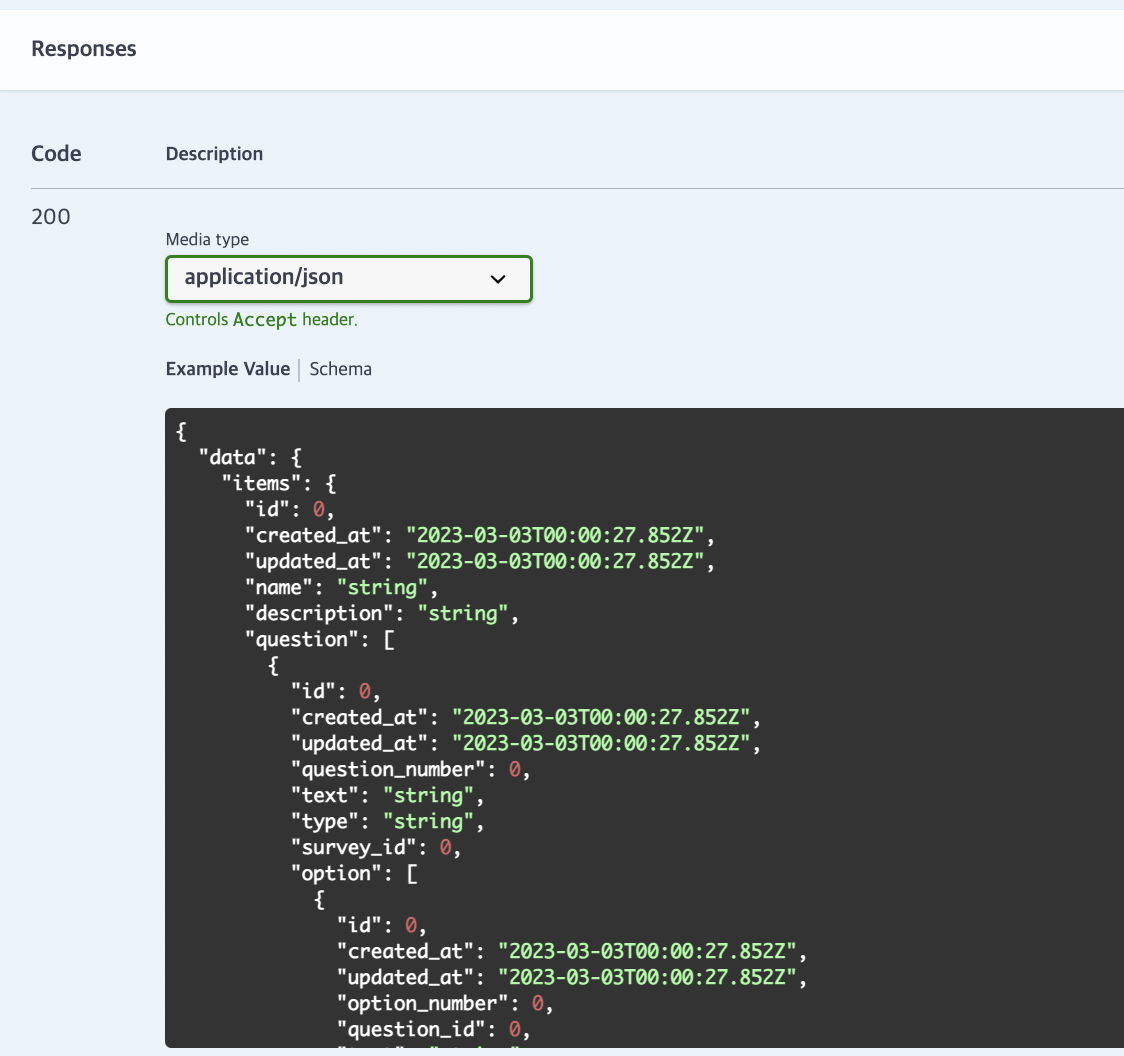The height and width of the screenshot is (1056, 1124).
Task: Click the Media type label
Action: point(207,239)
